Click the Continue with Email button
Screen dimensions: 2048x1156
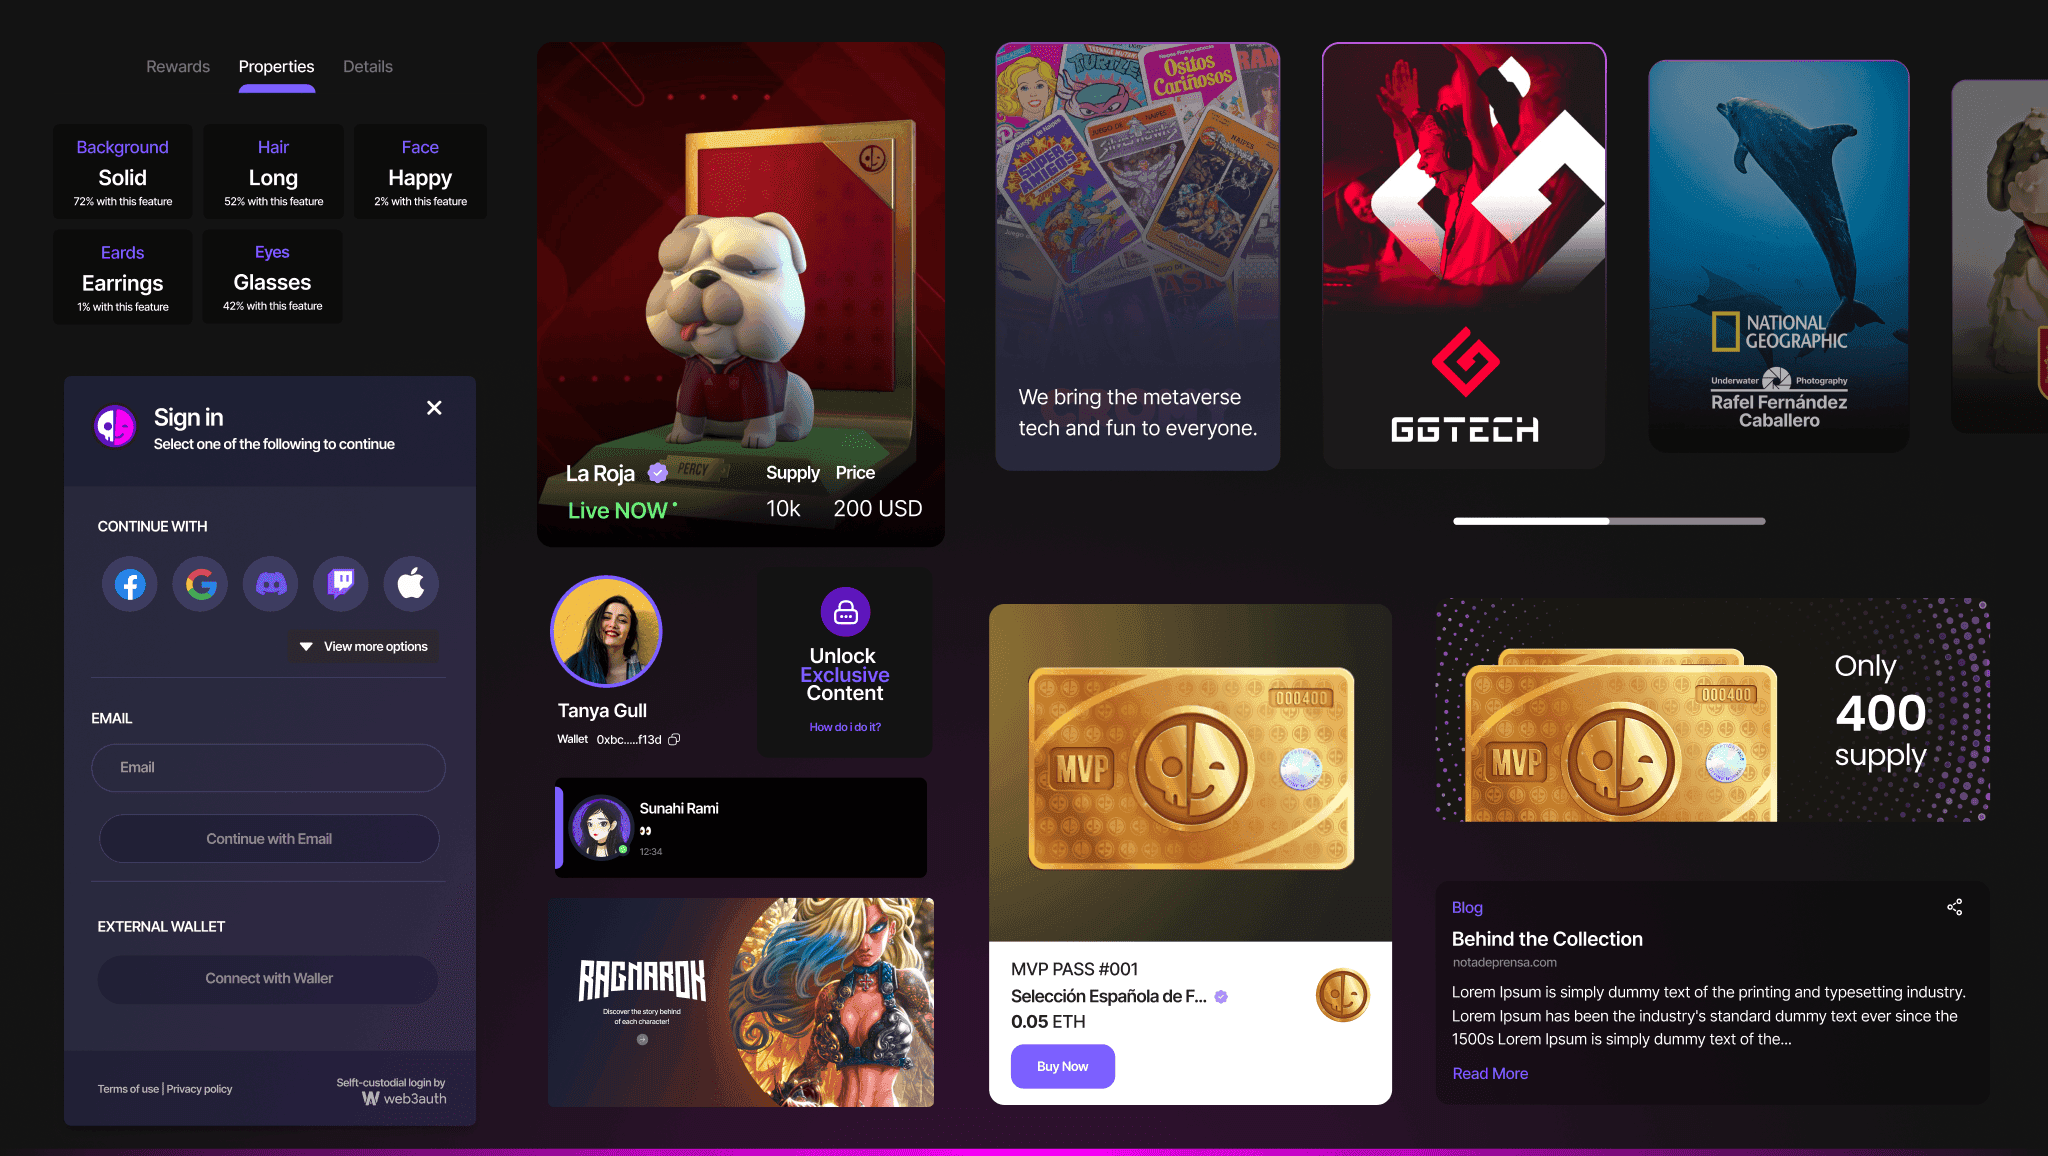(x=269, y=839)
